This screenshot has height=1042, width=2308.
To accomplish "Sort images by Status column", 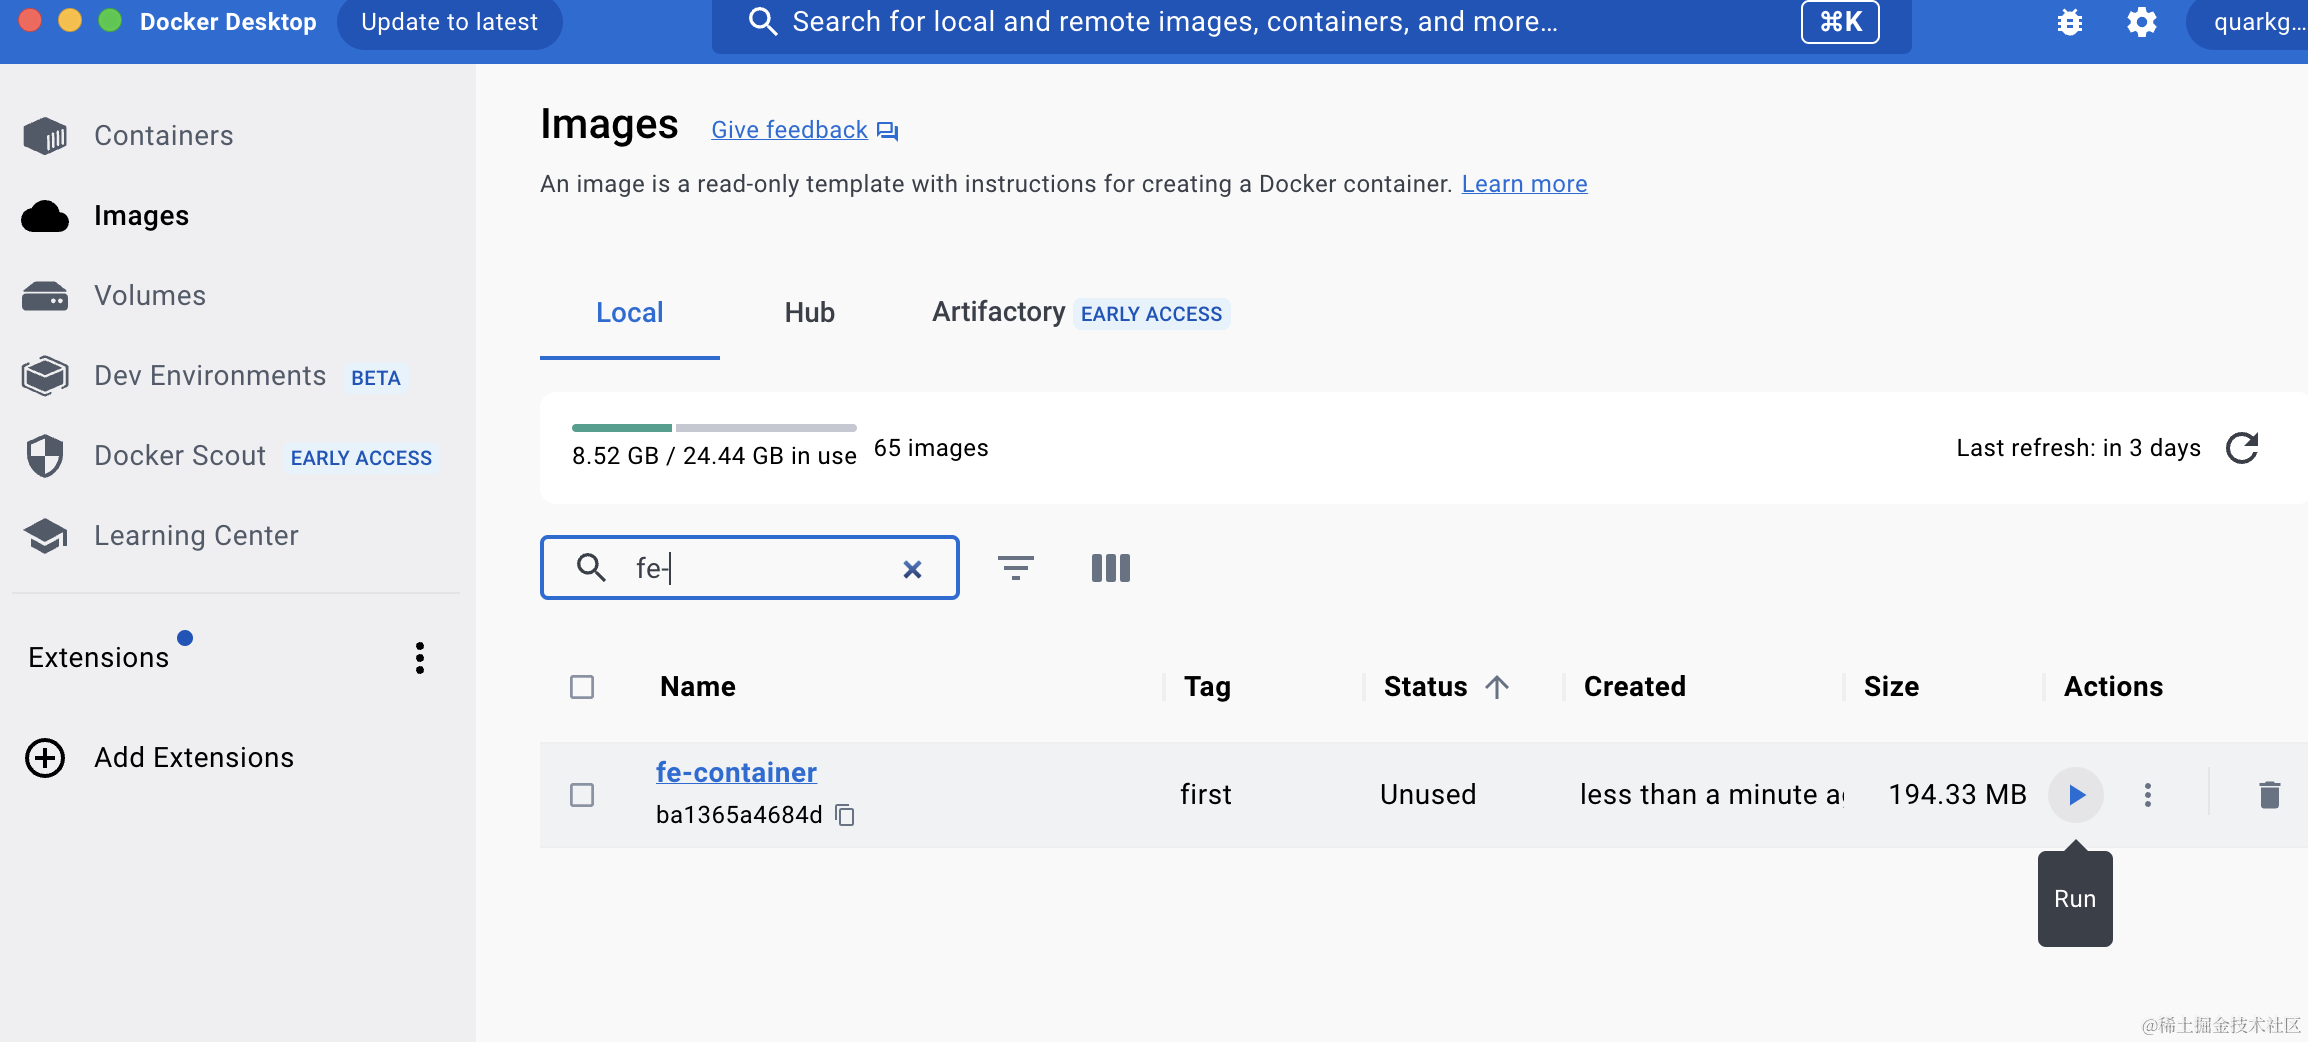I will tap(1426, 687).
